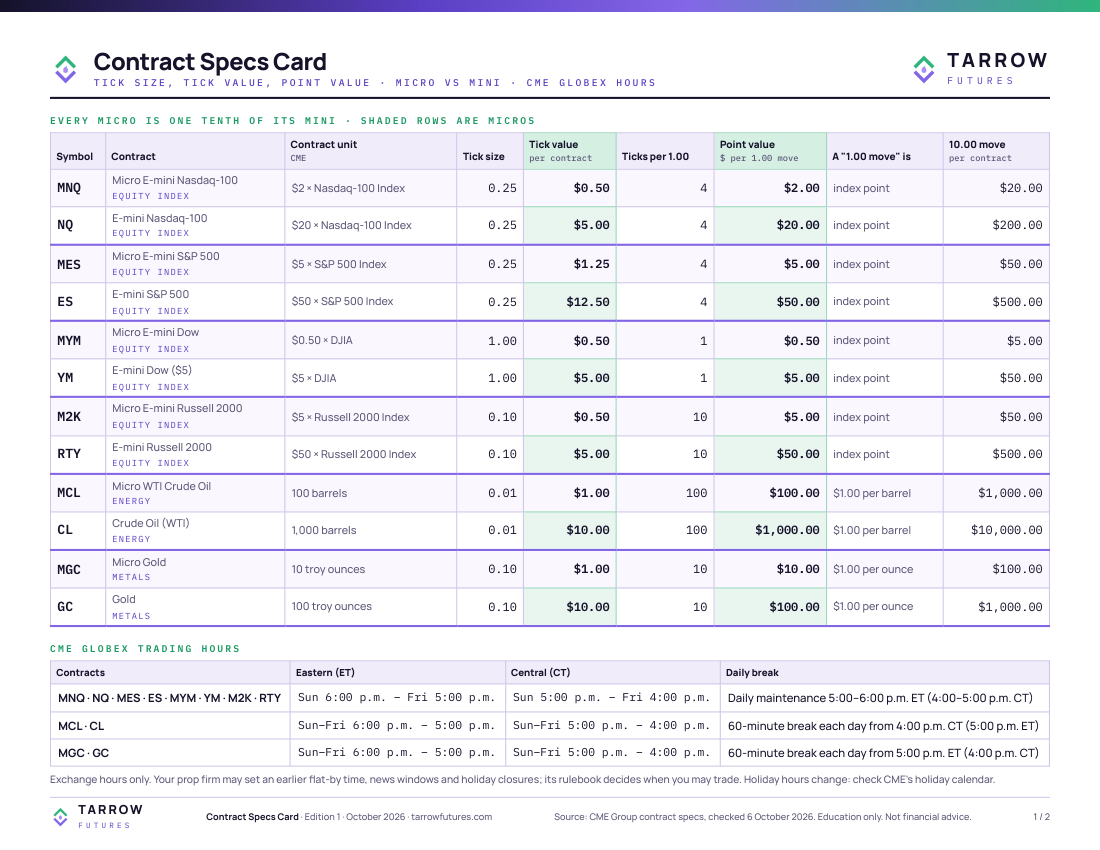This screenshot has width=1100, height=850.
Task: Click the page number 1 / 2
Action: pyautogui.click(x=1041, y=817)
